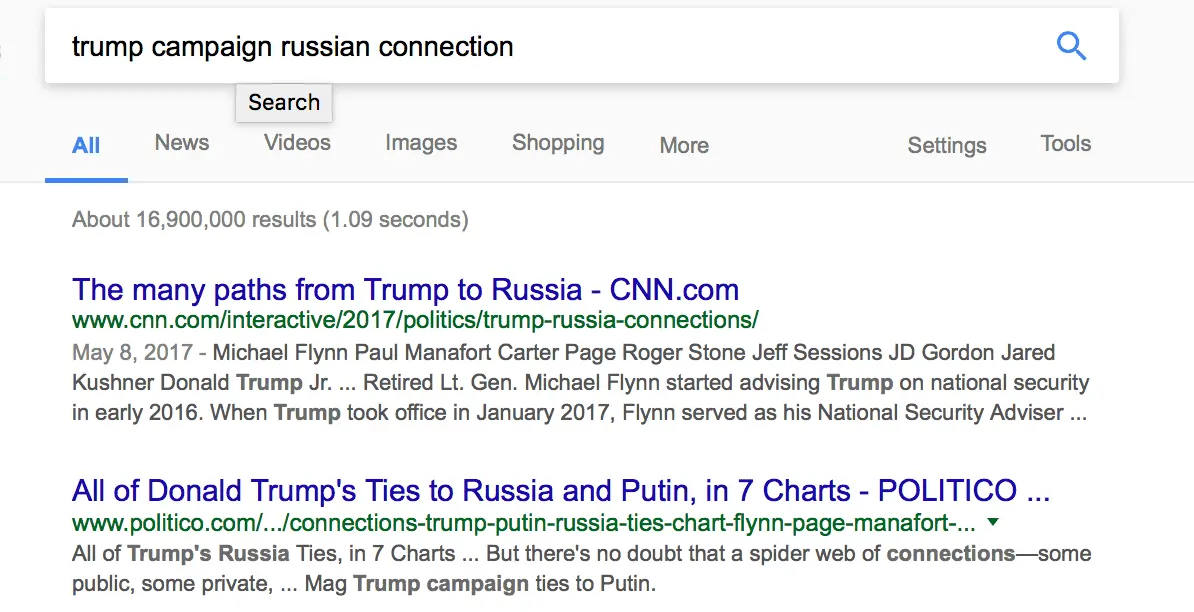Switch to Images search results
This screenshot has height=612, width=1194.
(420, 144)
